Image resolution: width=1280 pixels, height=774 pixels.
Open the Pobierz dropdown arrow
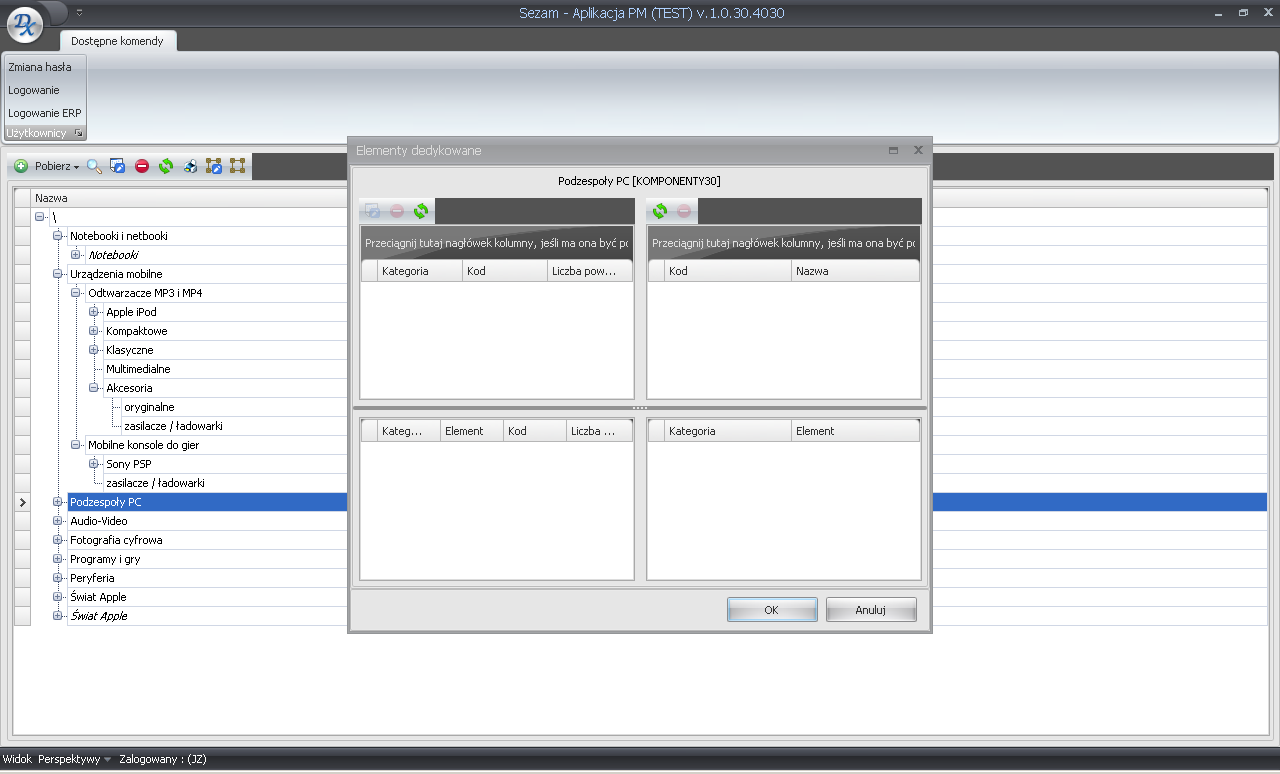tap(76, 167)
